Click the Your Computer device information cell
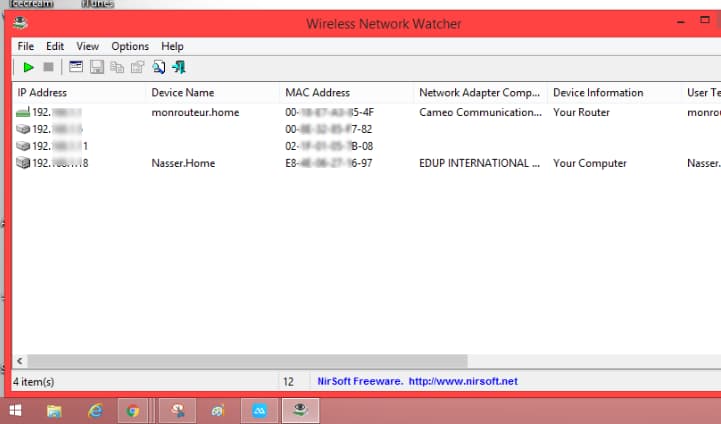 pyautogui.click(x=590, y=163)
